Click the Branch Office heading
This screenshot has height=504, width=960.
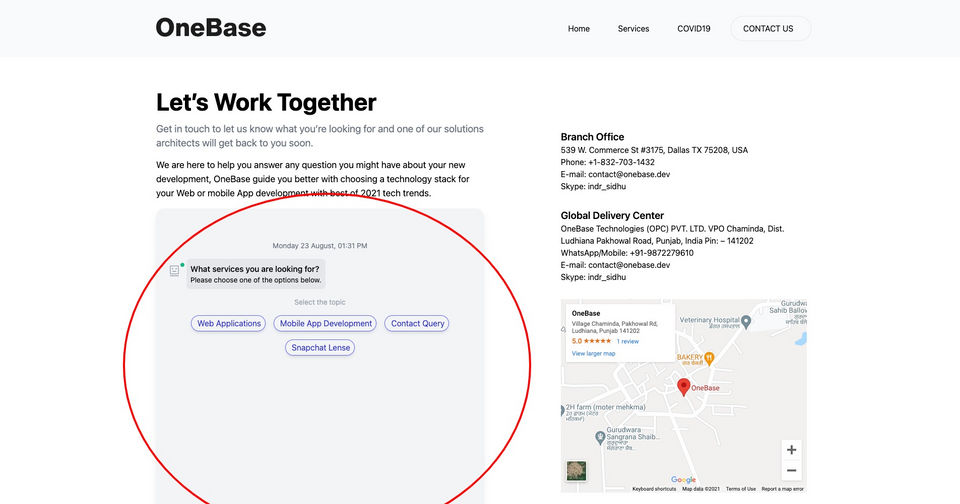(x=592, y=137)
